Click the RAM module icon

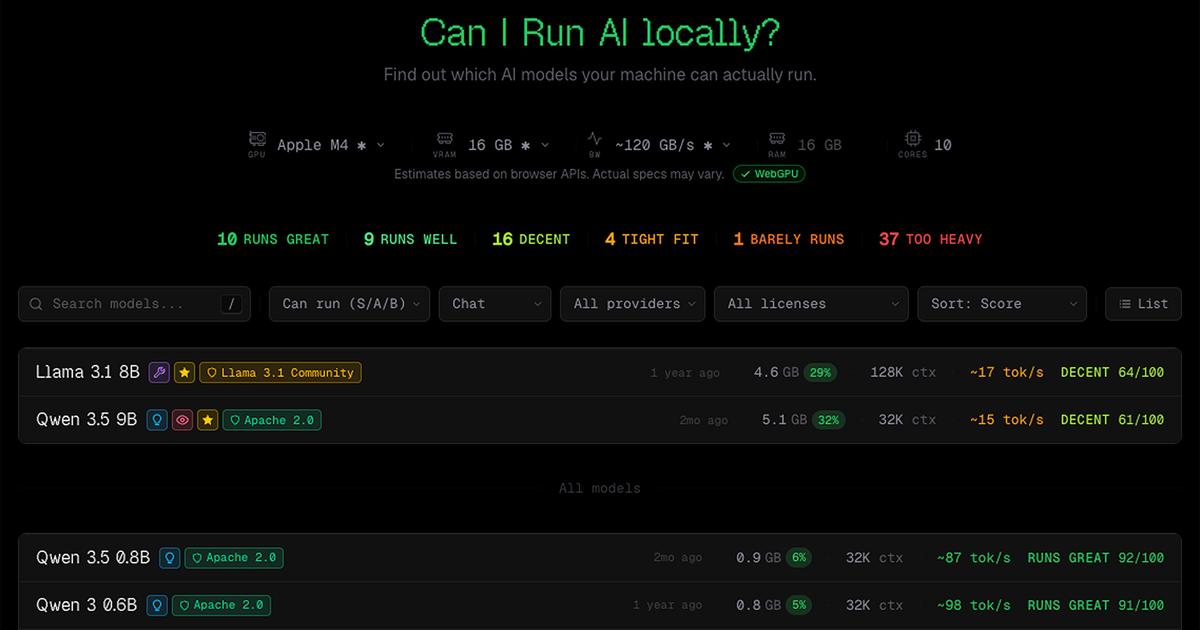(776, 139)
